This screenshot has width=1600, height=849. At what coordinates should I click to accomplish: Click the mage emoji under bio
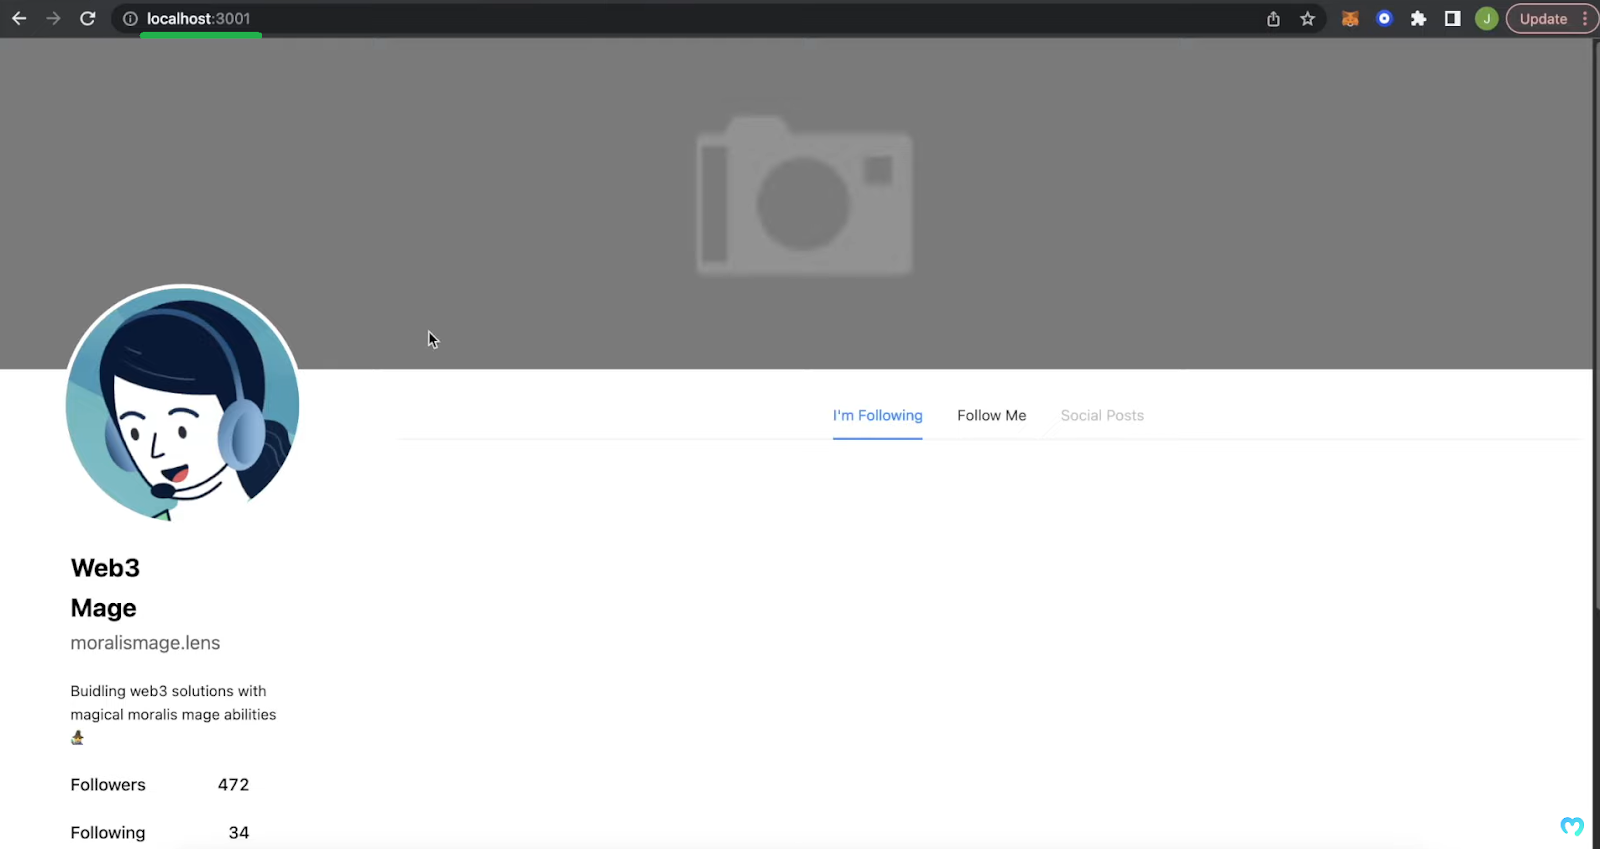coord(77,738)
